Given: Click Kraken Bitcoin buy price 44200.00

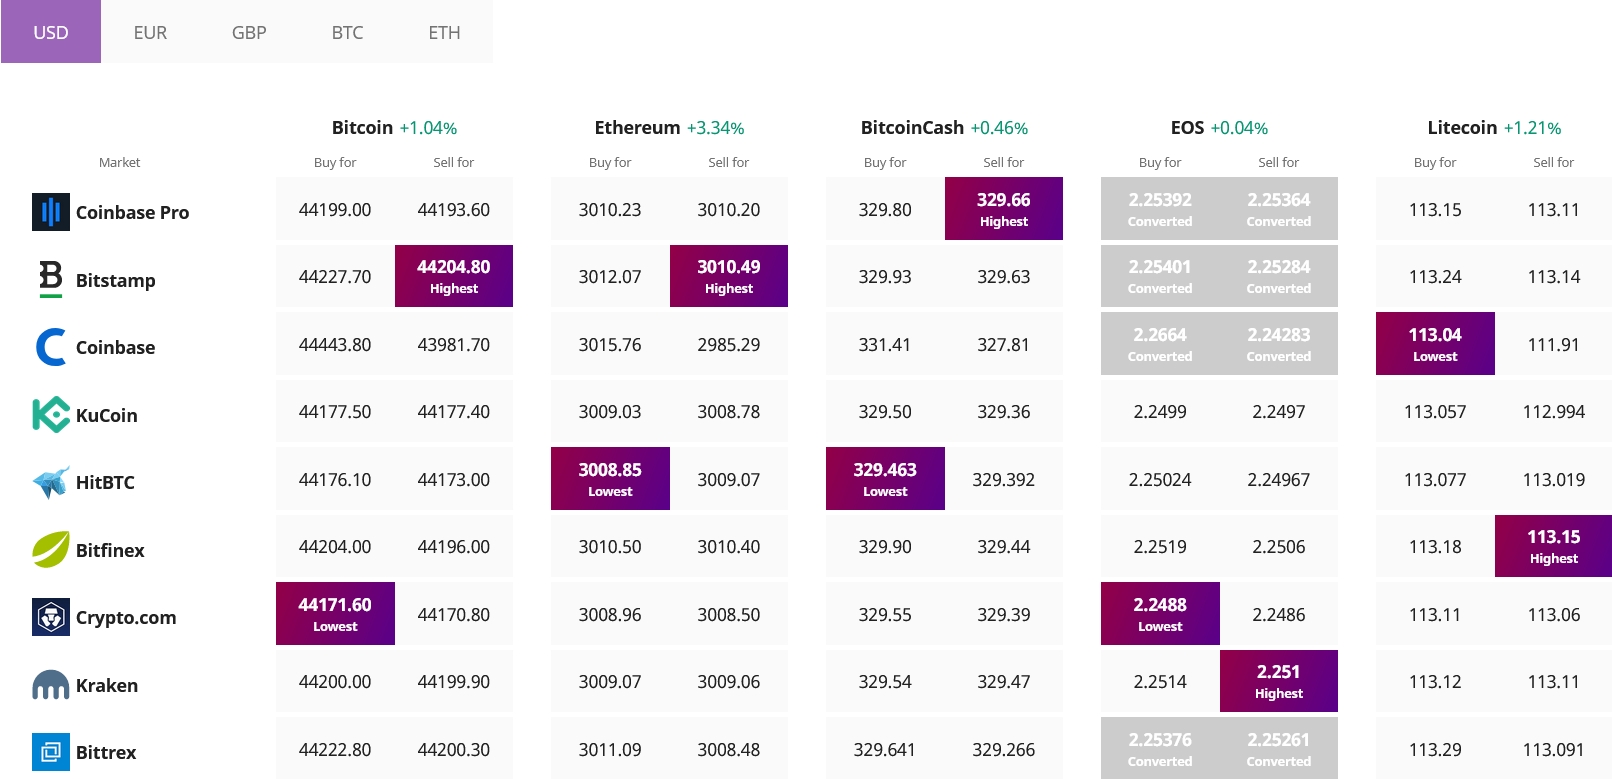Looking at the screenshot, I should (x=335, y=682).
